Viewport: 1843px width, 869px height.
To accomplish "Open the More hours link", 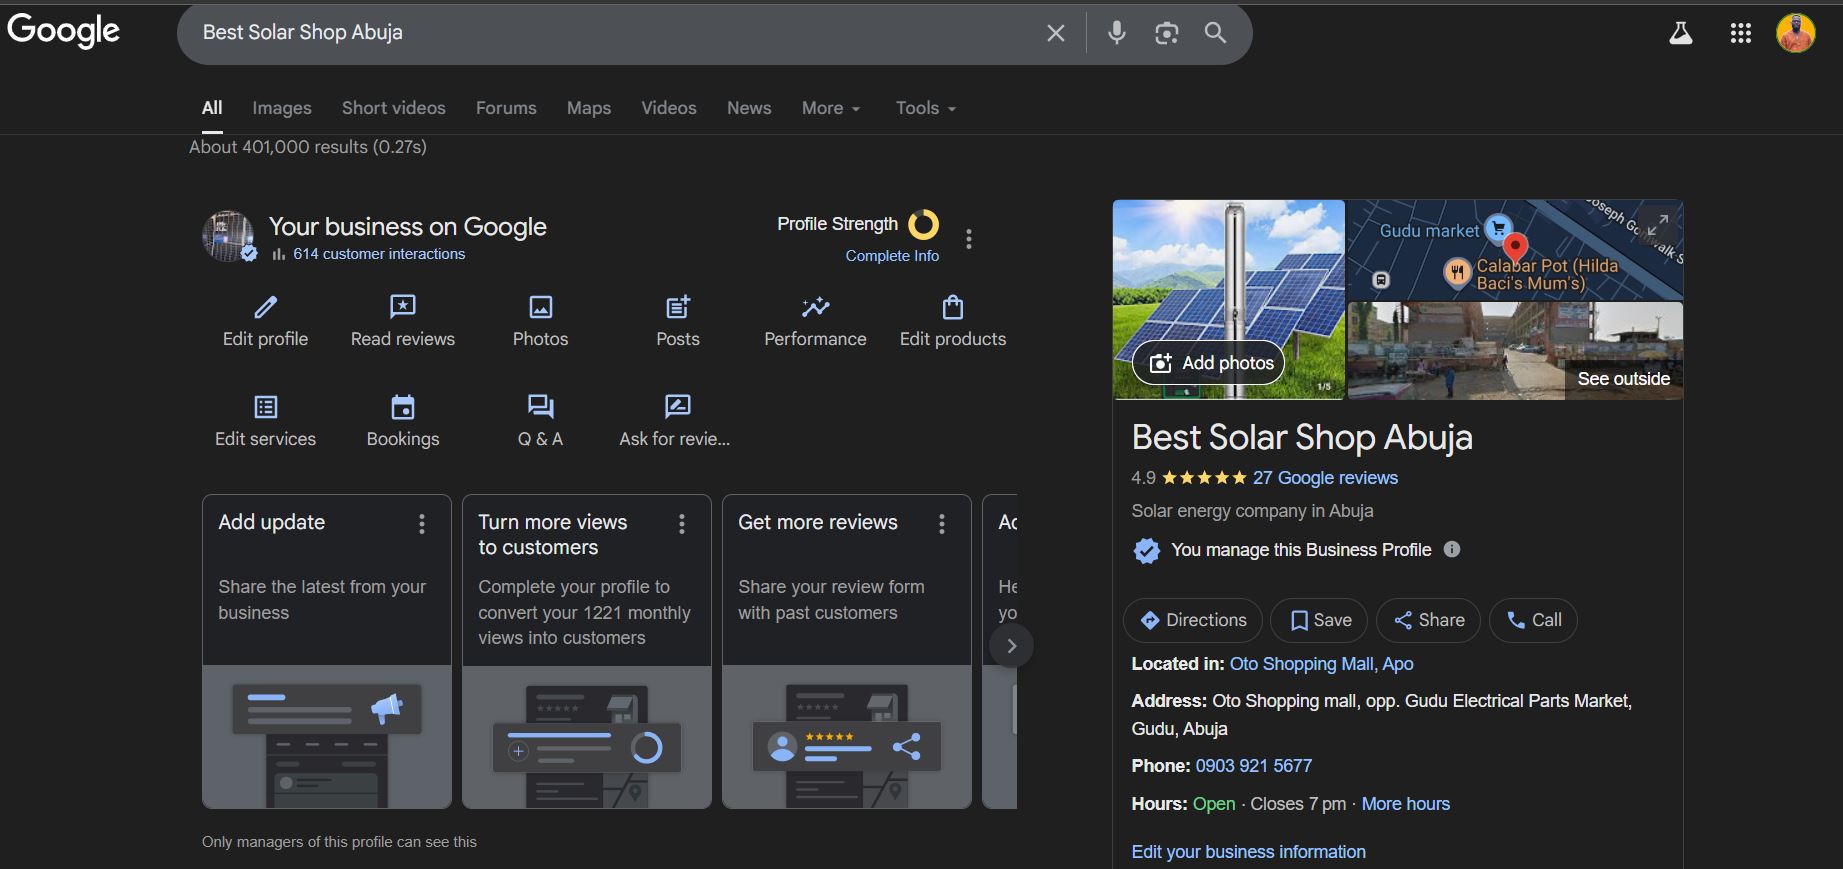I will coord(1405,804).
